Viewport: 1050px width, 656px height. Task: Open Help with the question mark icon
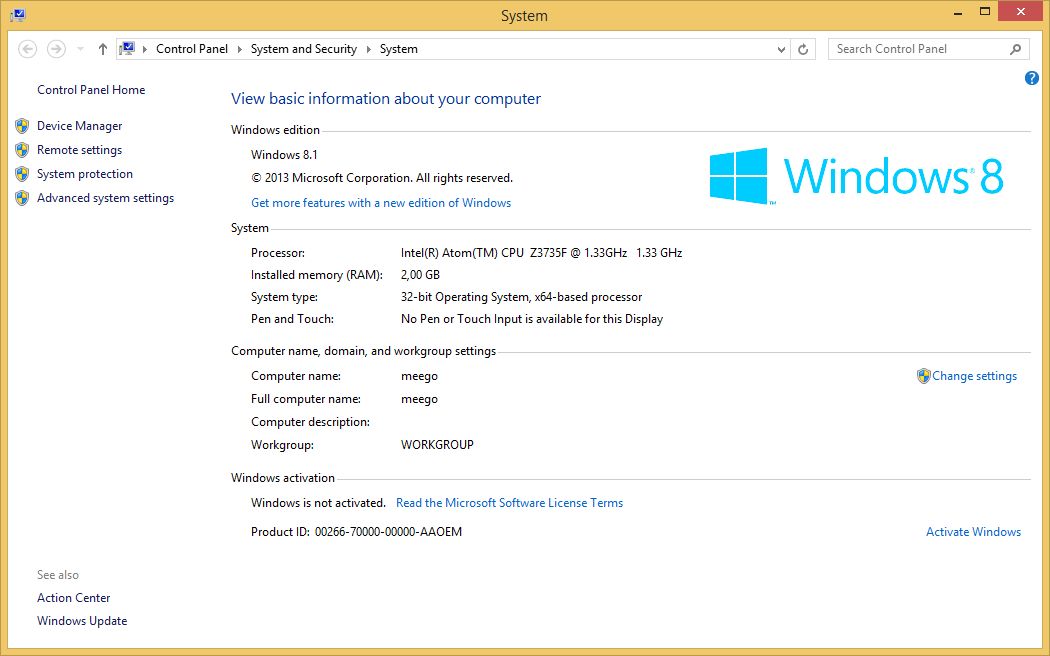pyautogui.click(x=1031, y=78)
